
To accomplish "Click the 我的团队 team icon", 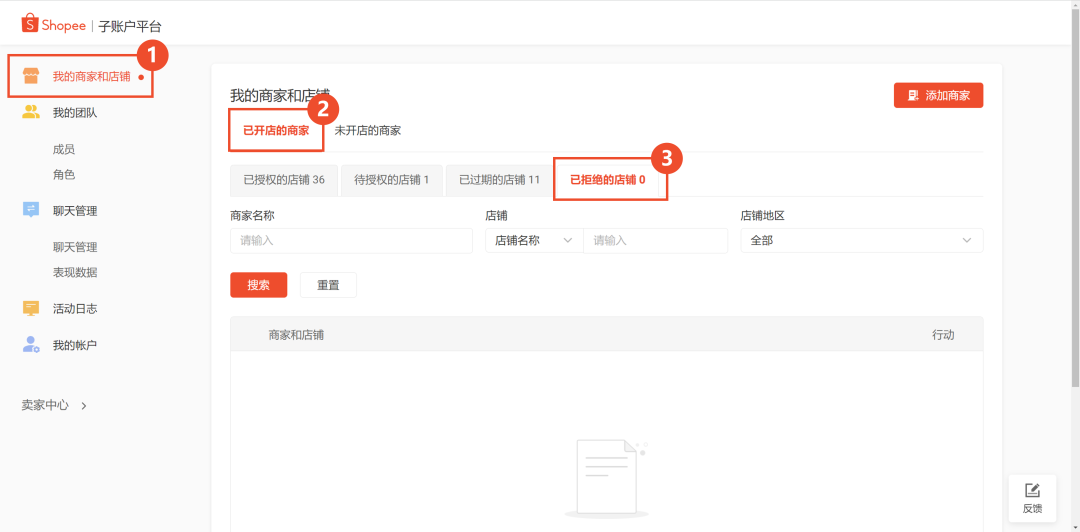I will click(x=31, y=112).
